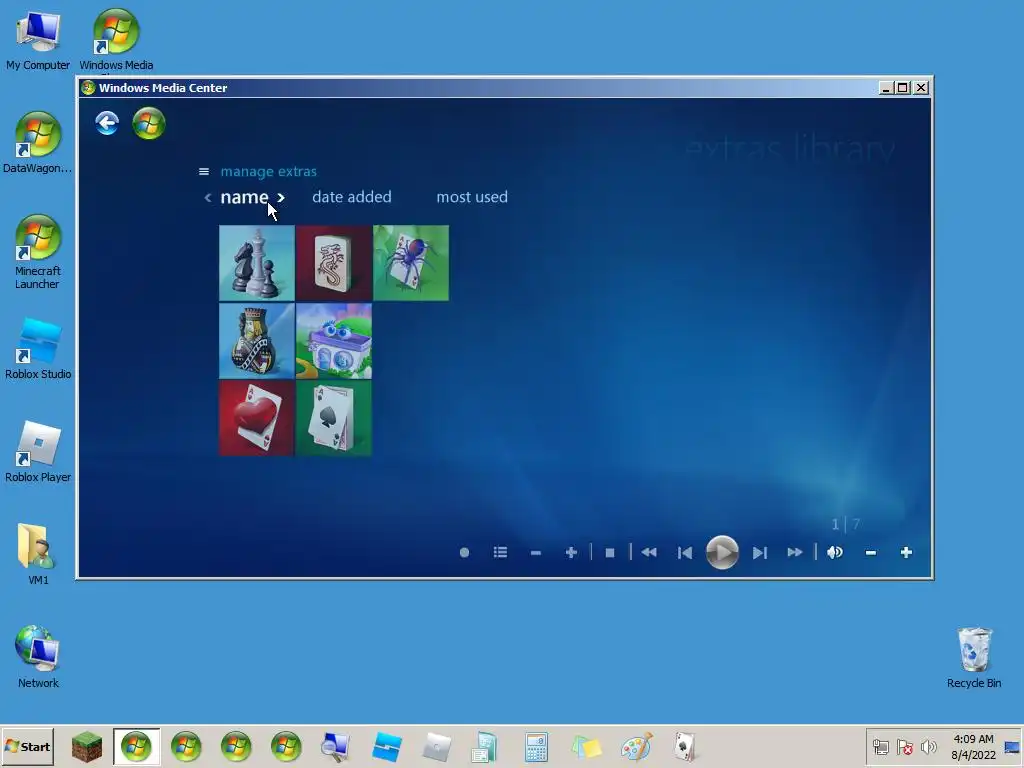Select the DataWagon desktop shortcut

[x=37, y=143]
